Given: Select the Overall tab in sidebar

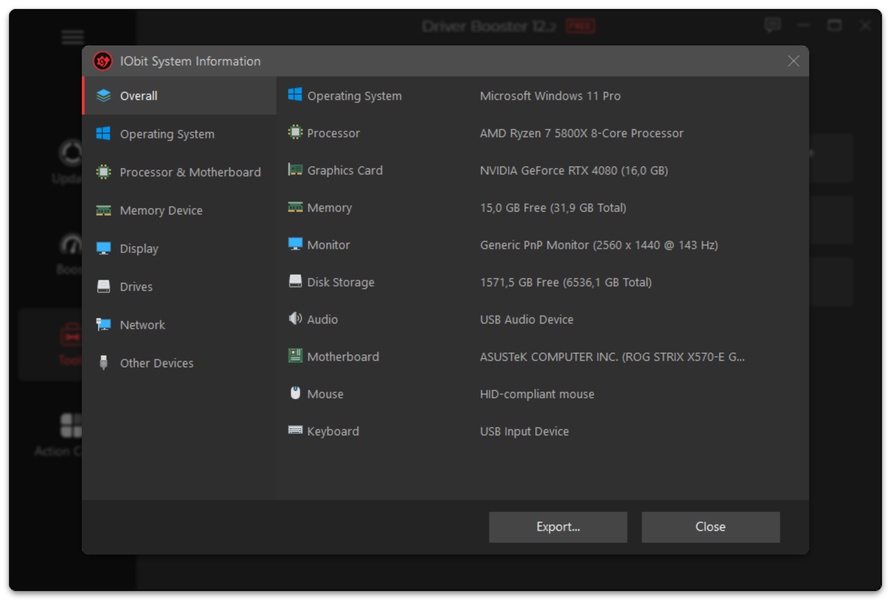Looking at the screenshot, I should [x=138, y=96].
